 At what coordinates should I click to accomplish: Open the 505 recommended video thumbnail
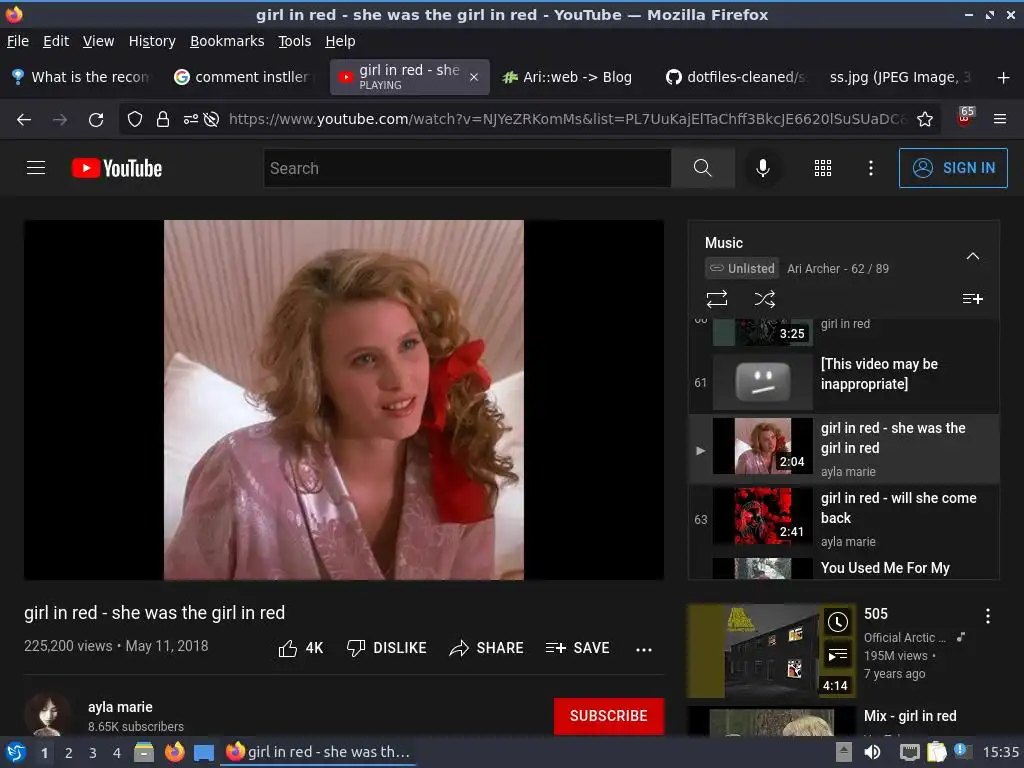pos(771,650)
